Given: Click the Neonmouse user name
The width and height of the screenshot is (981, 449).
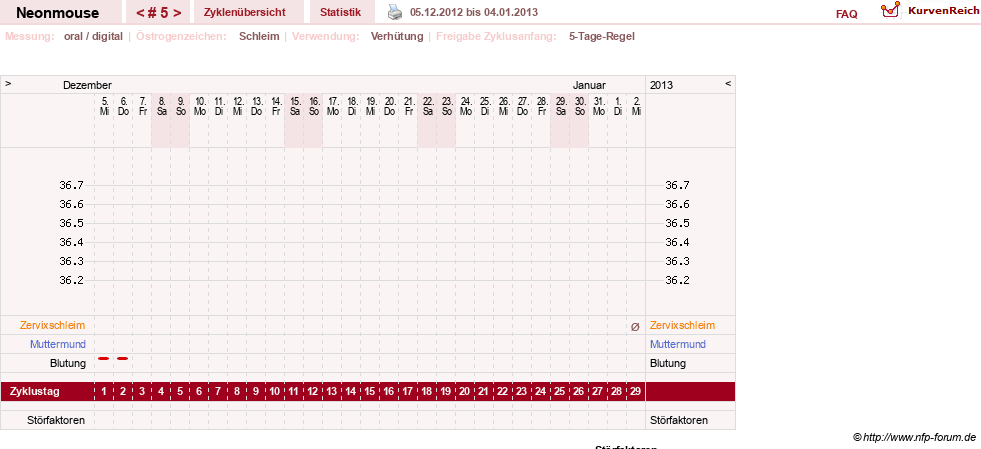Looking at the screenshot, I should point(58,13).
